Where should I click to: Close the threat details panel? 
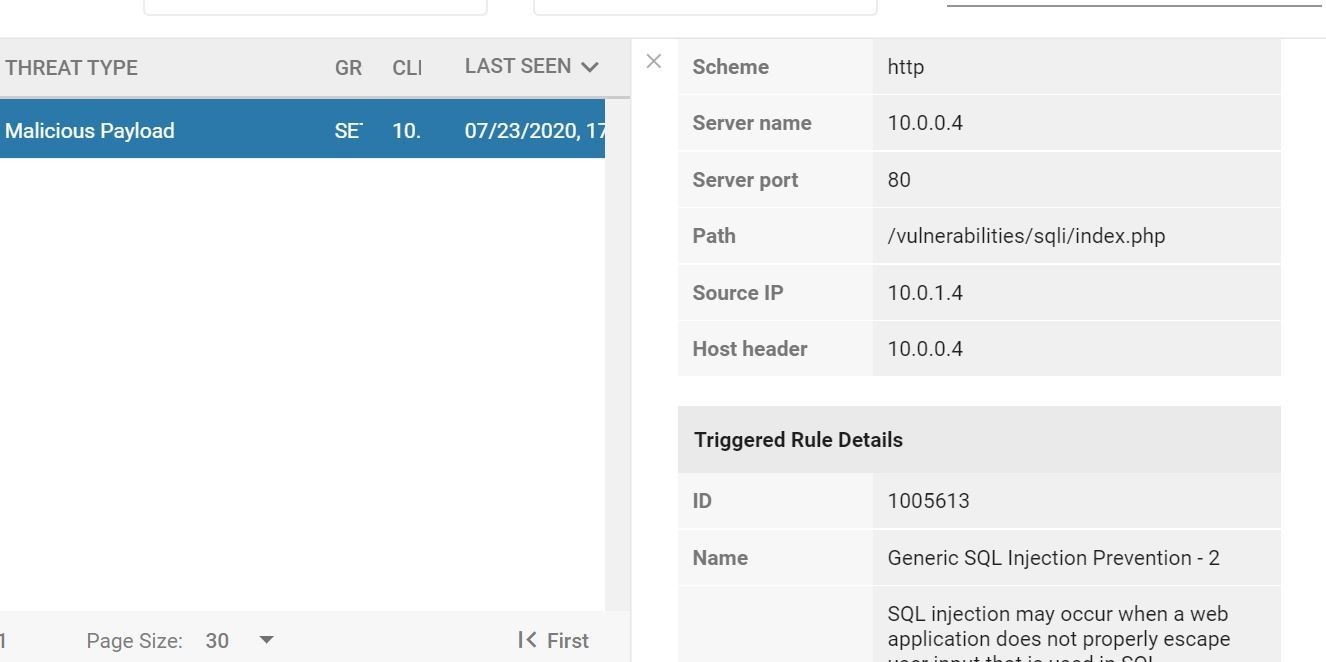coord(653,61)
